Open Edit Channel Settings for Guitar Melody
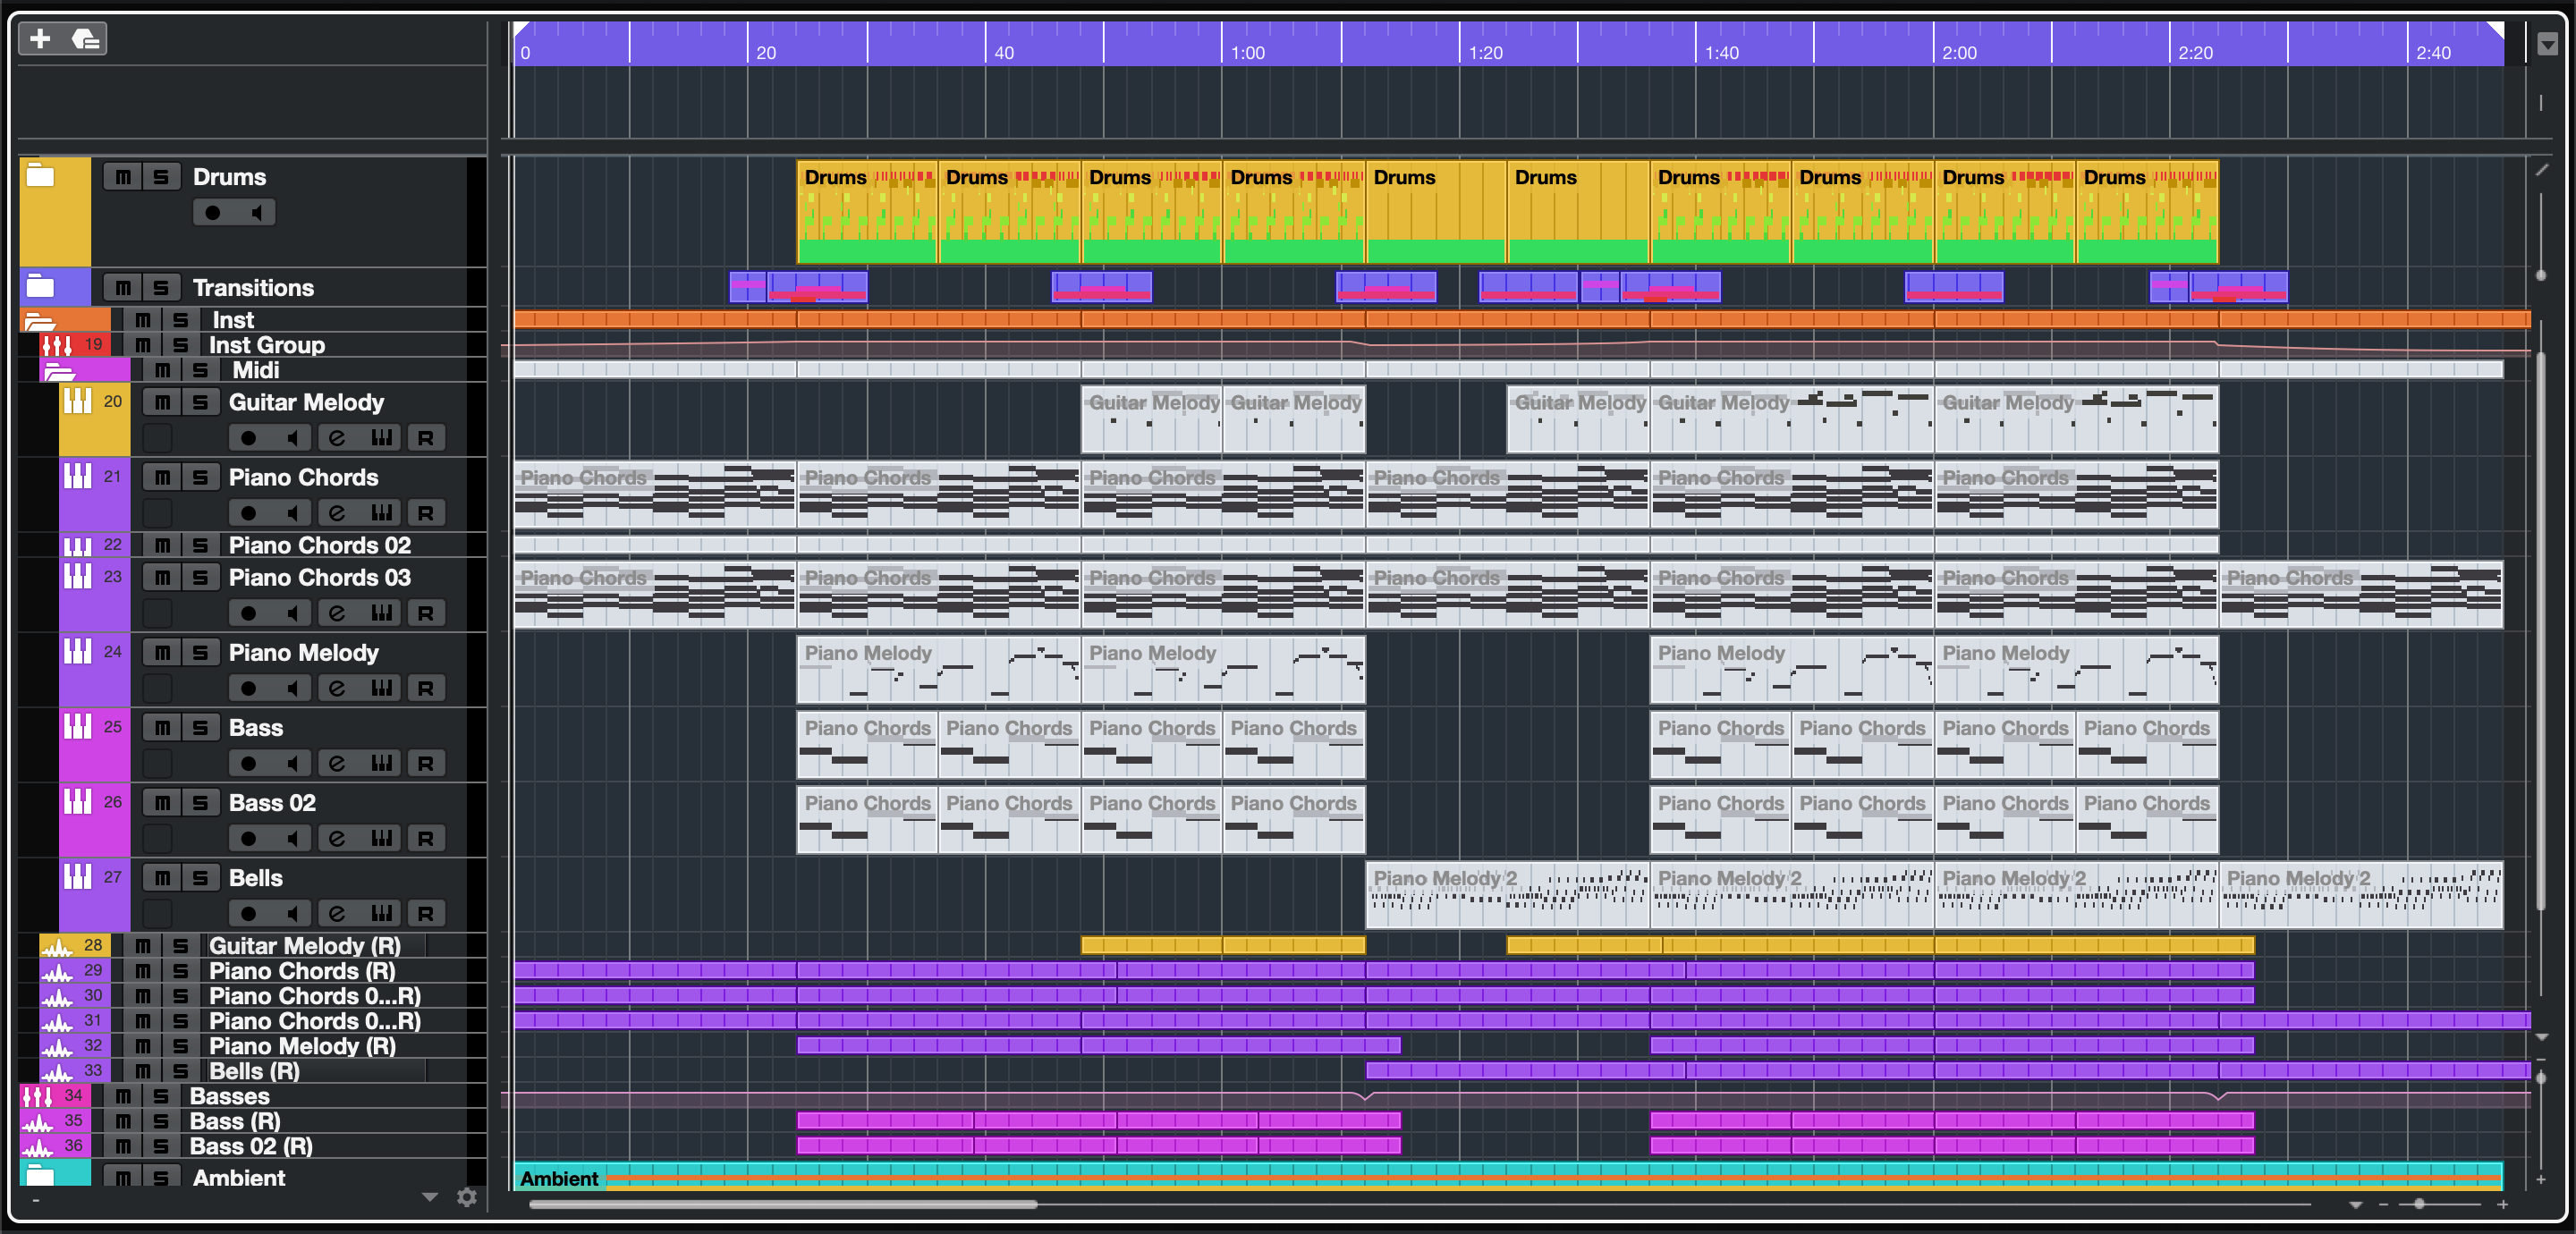Image resolution: width=2576 pixels, height=1234 pixels. [x=337, y=438]
